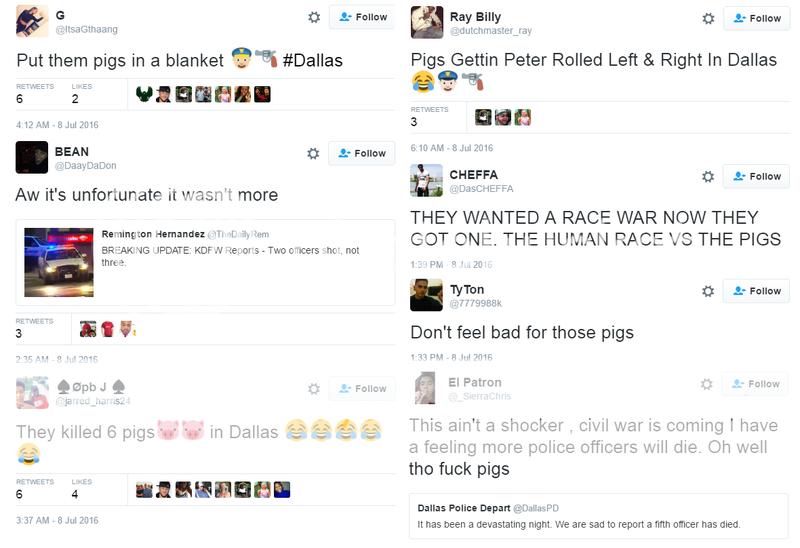
Task: Follow the user @DaayDaDon
Action: click(x=362, y=153)
